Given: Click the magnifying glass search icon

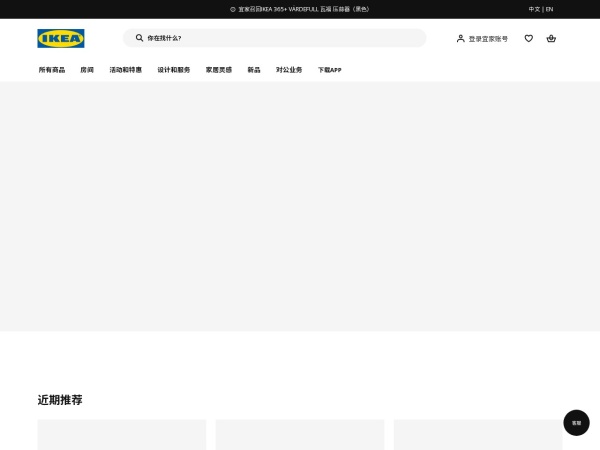Looking at the screenshot, I should click(x=139, y=38).
